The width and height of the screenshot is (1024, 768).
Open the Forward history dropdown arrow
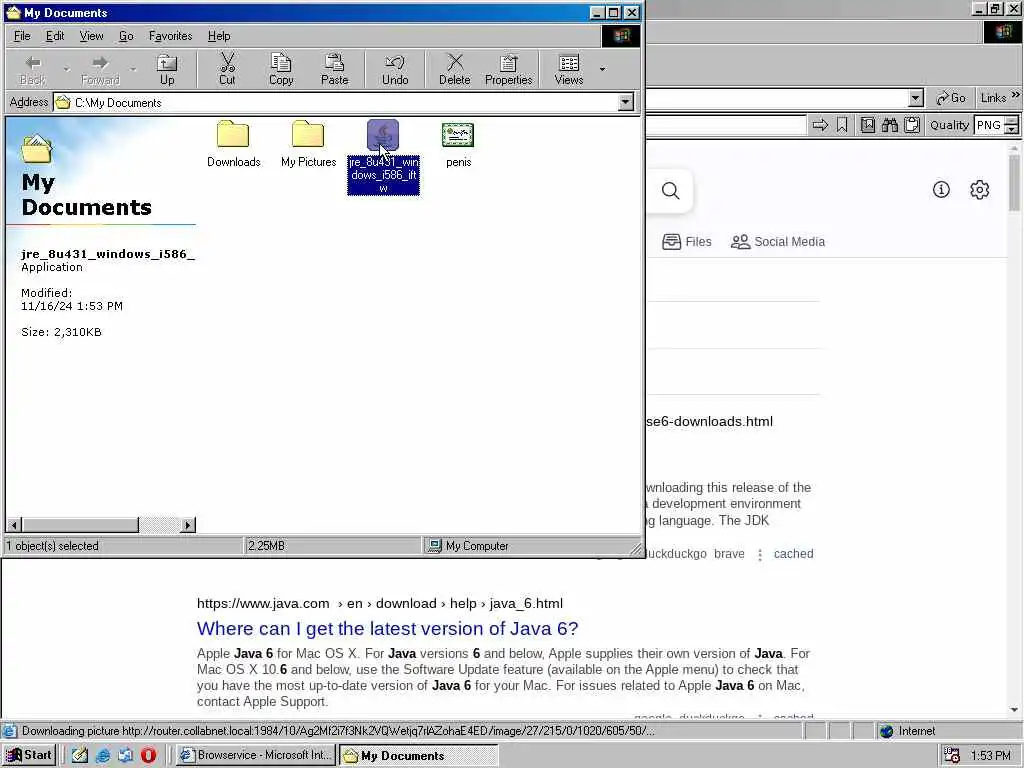[x=133, y=69]
